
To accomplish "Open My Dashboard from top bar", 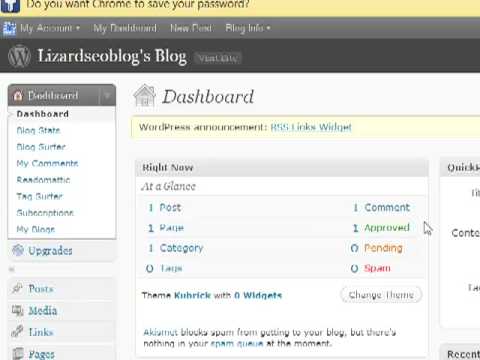I will coord(125,28).
